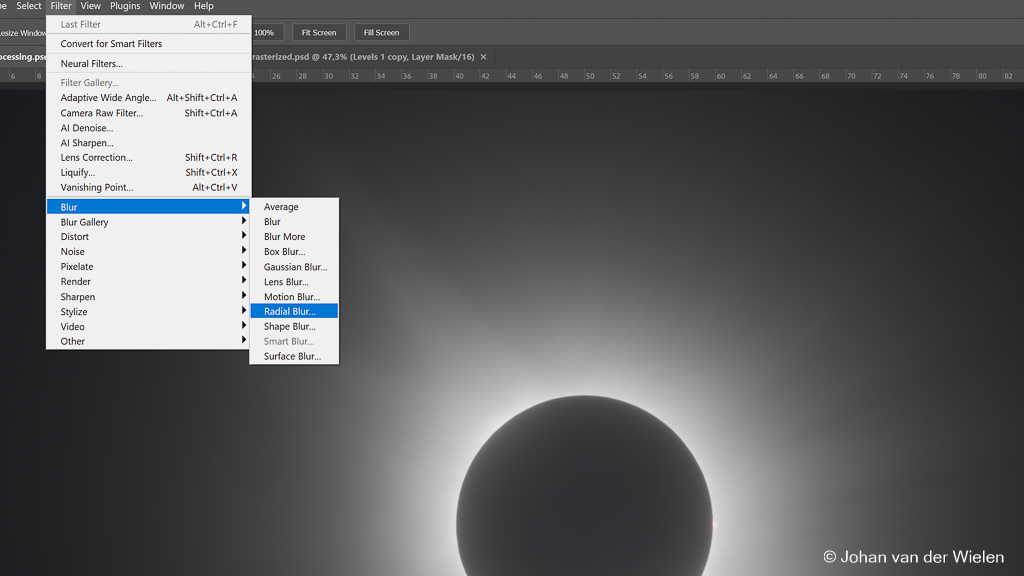The image size is (1024, 576).
Task: Open the Select menu
Action: (29, 6)
